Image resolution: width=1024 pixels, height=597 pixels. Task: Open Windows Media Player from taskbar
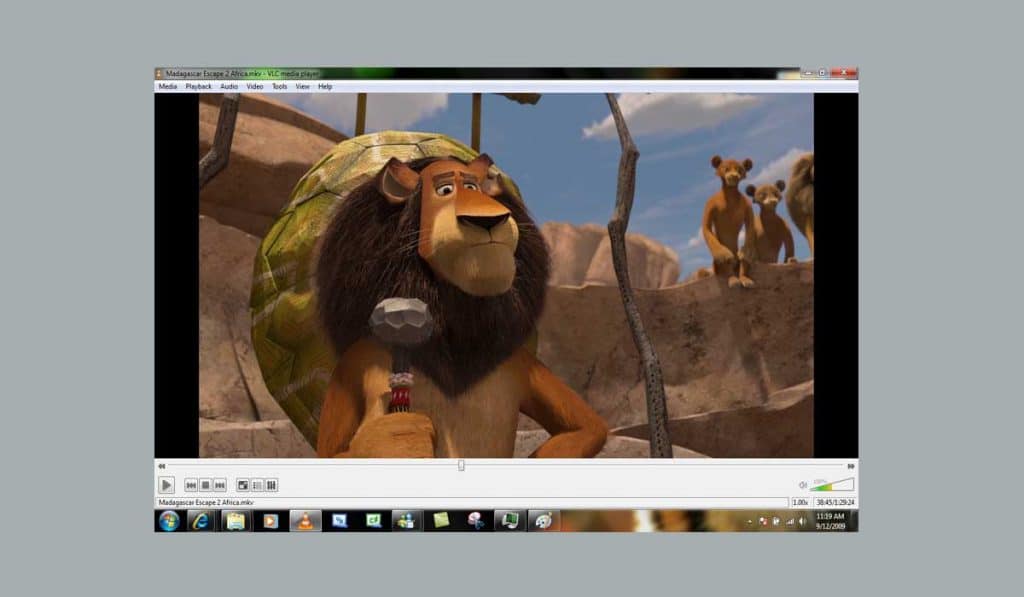(x=270, y=521)
